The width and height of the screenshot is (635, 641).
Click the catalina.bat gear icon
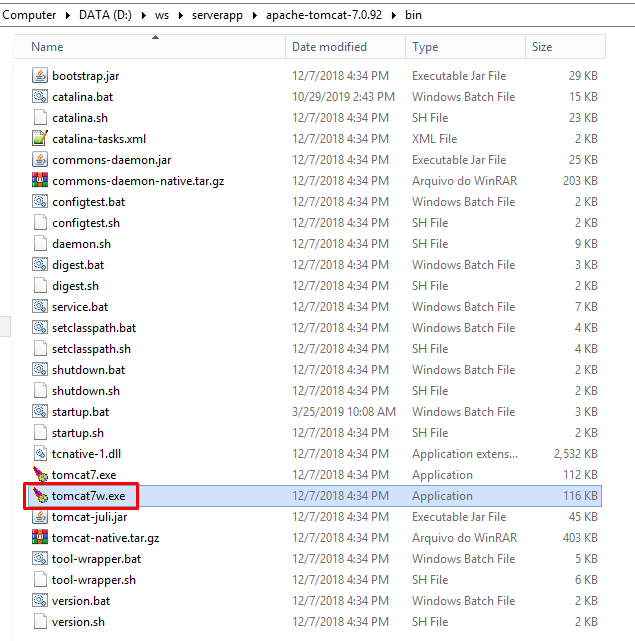[40, 96]
